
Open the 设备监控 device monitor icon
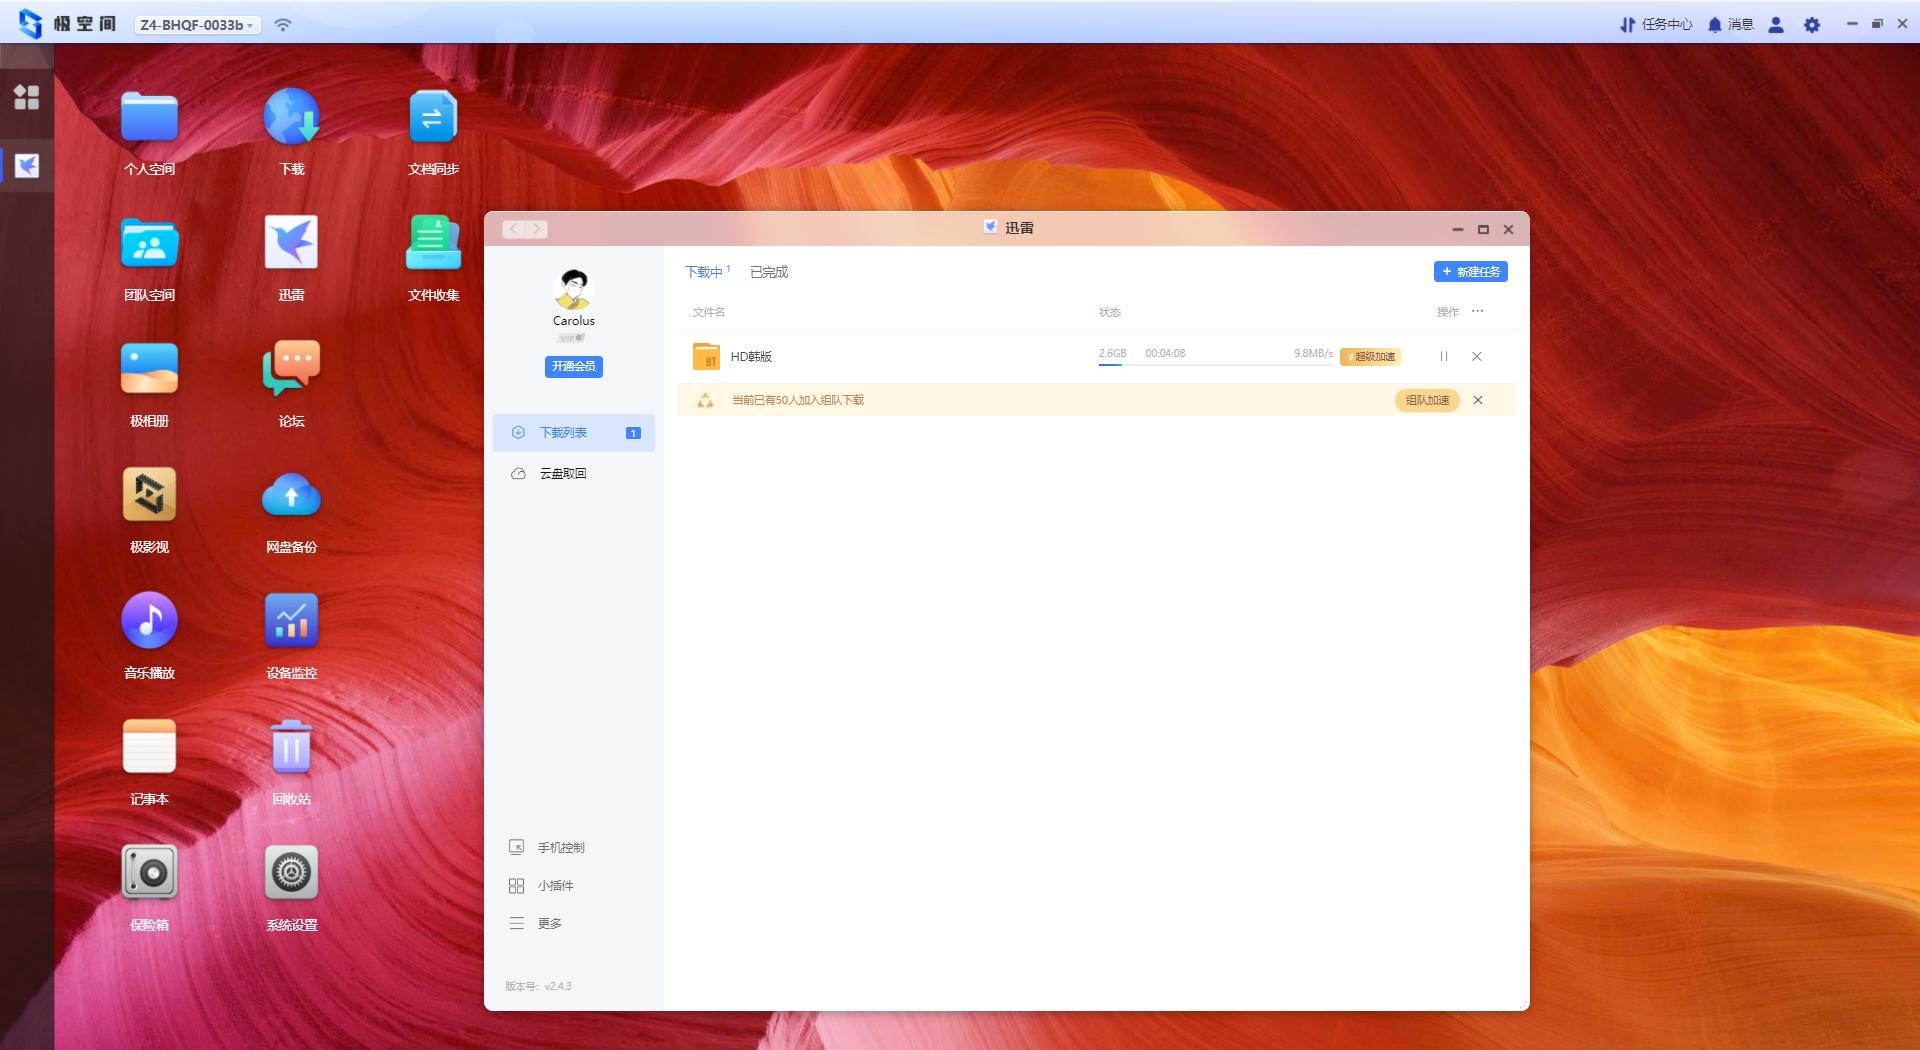click(x=291, y=621)
